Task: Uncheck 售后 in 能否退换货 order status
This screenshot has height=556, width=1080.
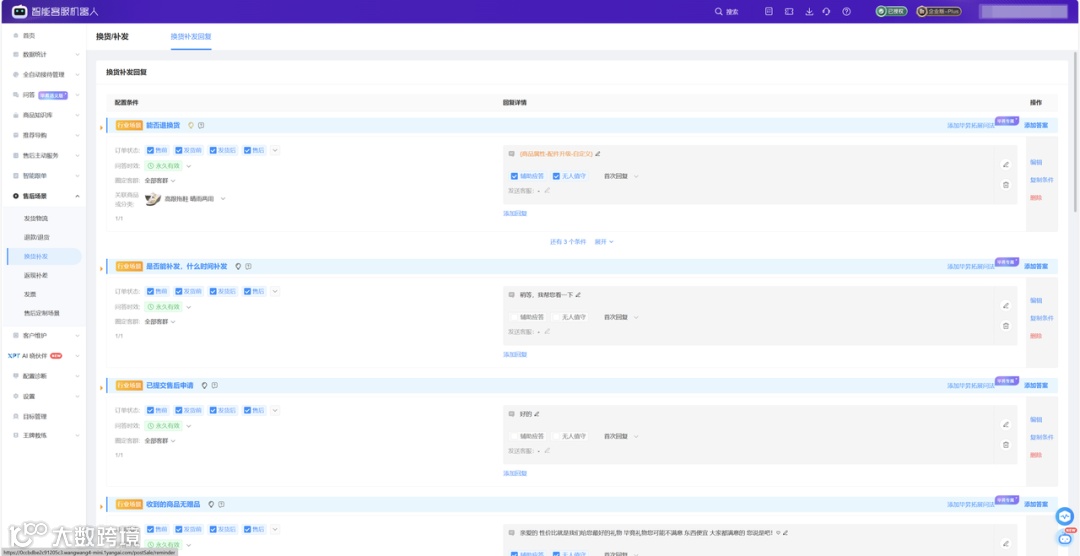Action: (x=247, y=150)
